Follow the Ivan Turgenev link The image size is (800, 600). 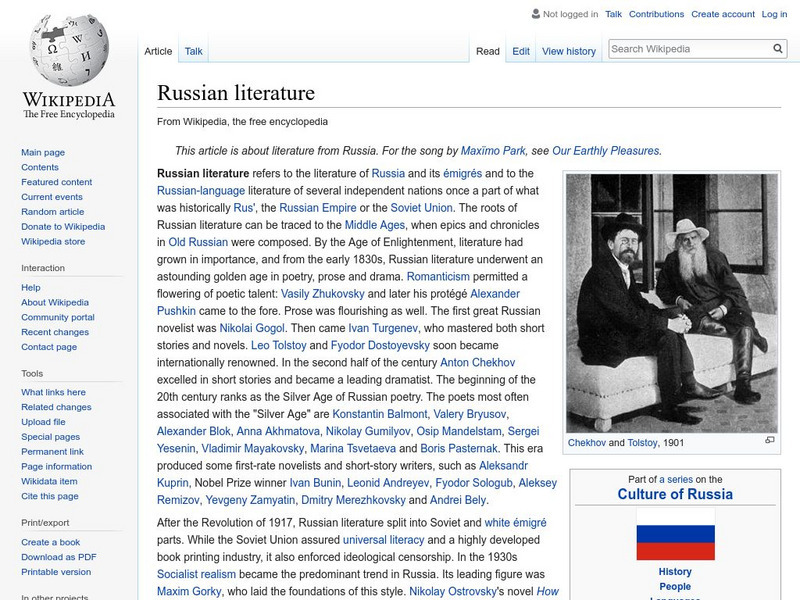pos(383,328)
